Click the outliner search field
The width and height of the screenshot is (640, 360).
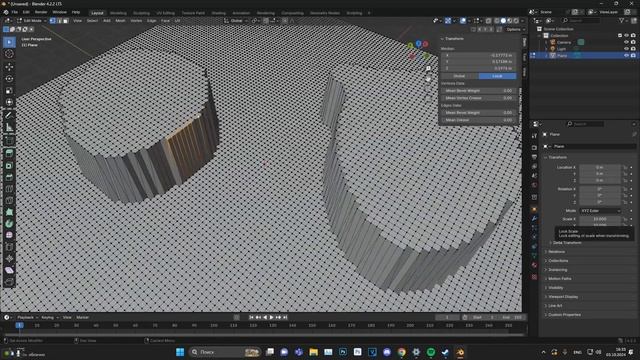(x=580, y=20)
